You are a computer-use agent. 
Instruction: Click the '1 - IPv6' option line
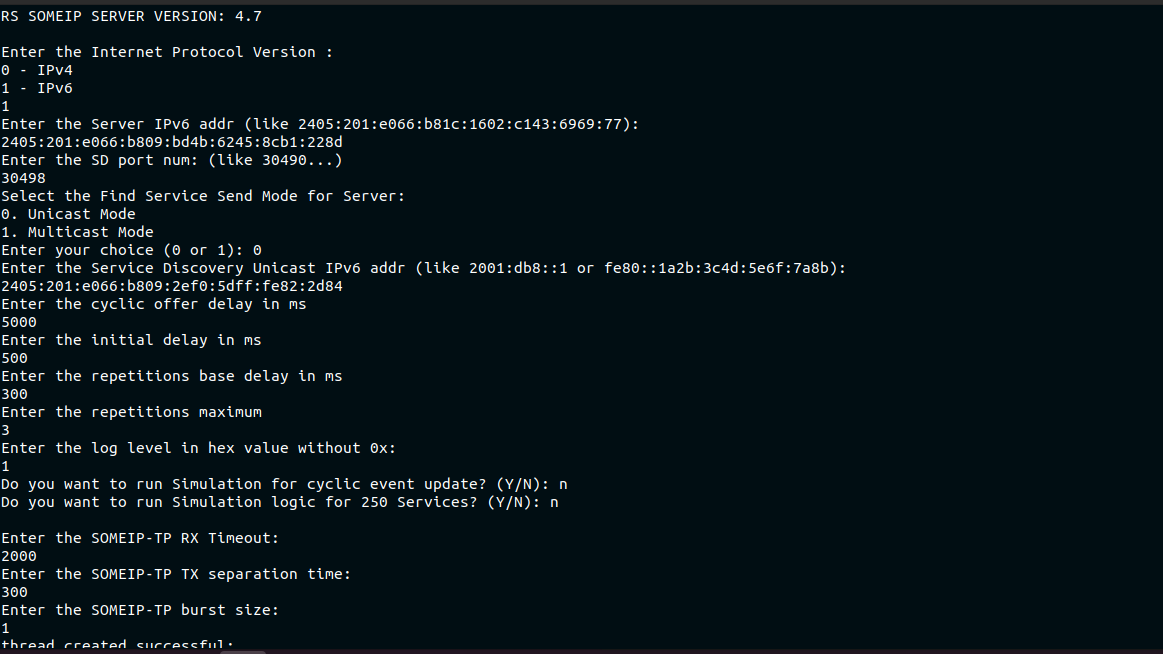(x=37, y=88)
